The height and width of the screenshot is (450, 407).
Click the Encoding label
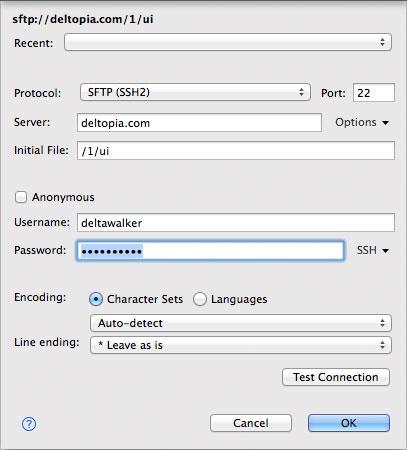40,297
